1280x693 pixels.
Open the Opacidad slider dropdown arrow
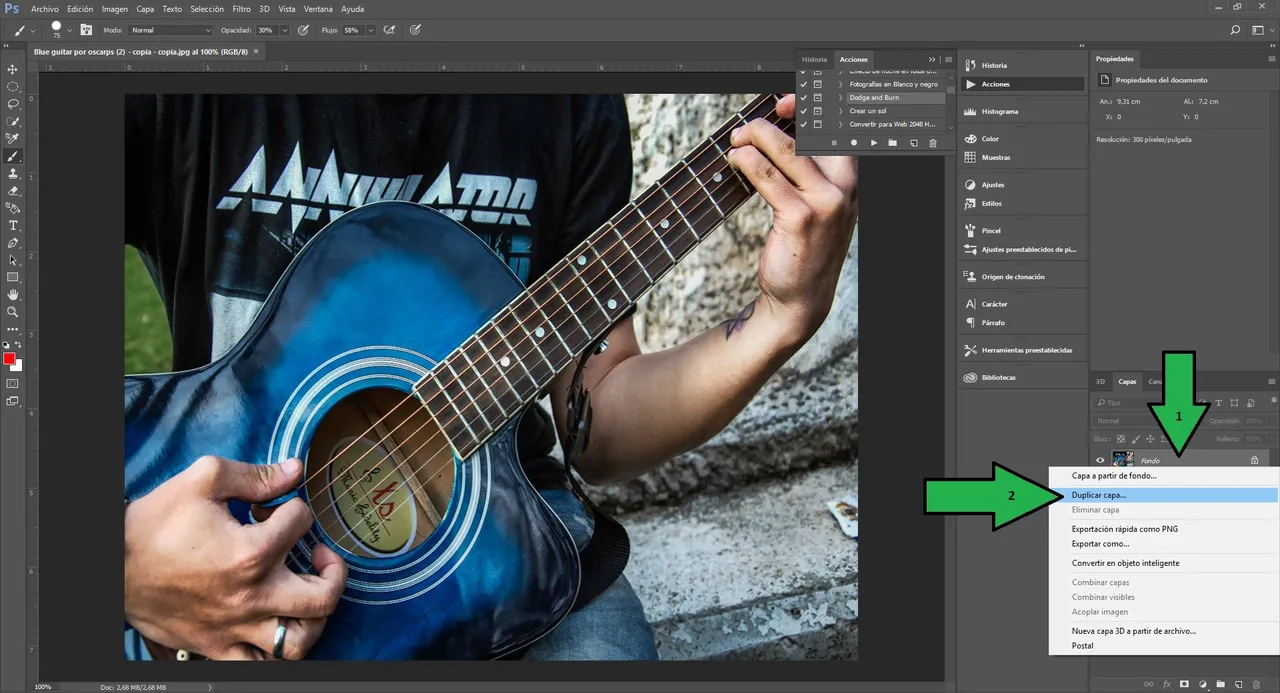click(286, 30)
